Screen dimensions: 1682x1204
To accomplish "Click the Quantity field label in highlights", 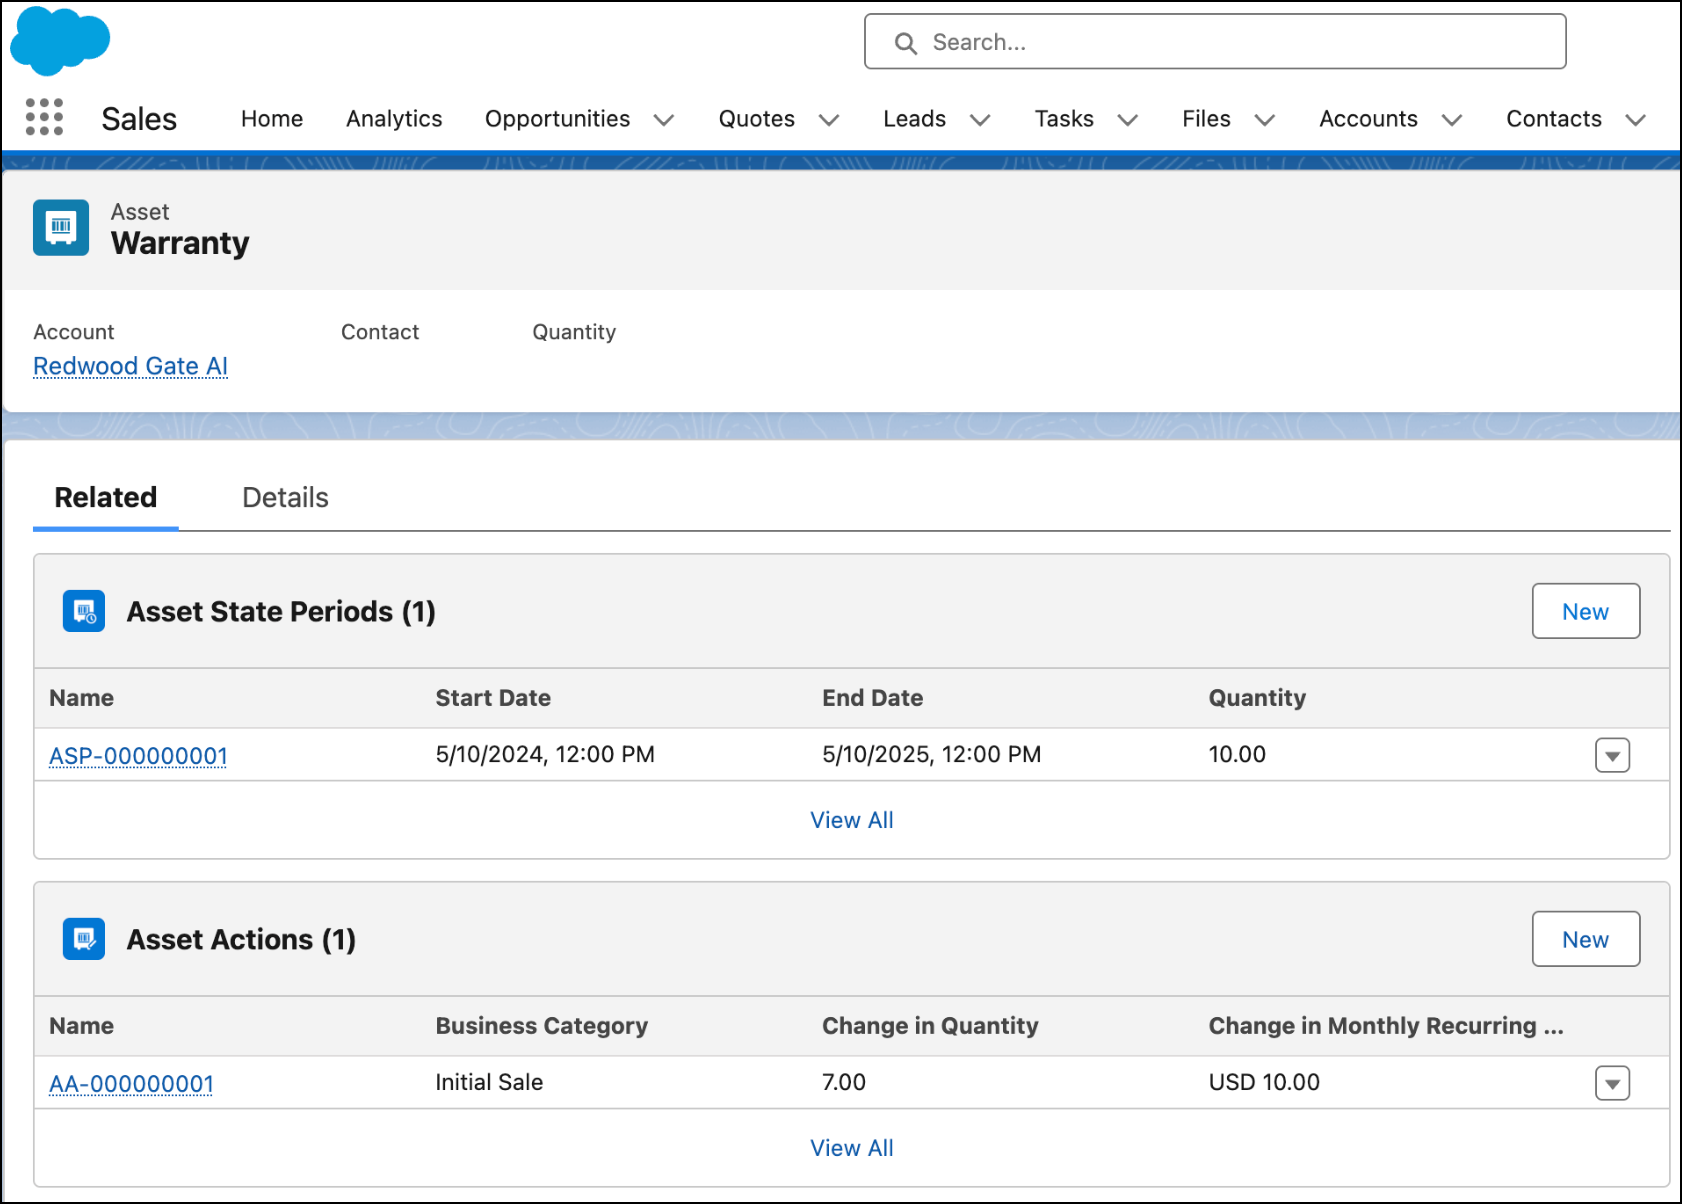I will [574, 332].
